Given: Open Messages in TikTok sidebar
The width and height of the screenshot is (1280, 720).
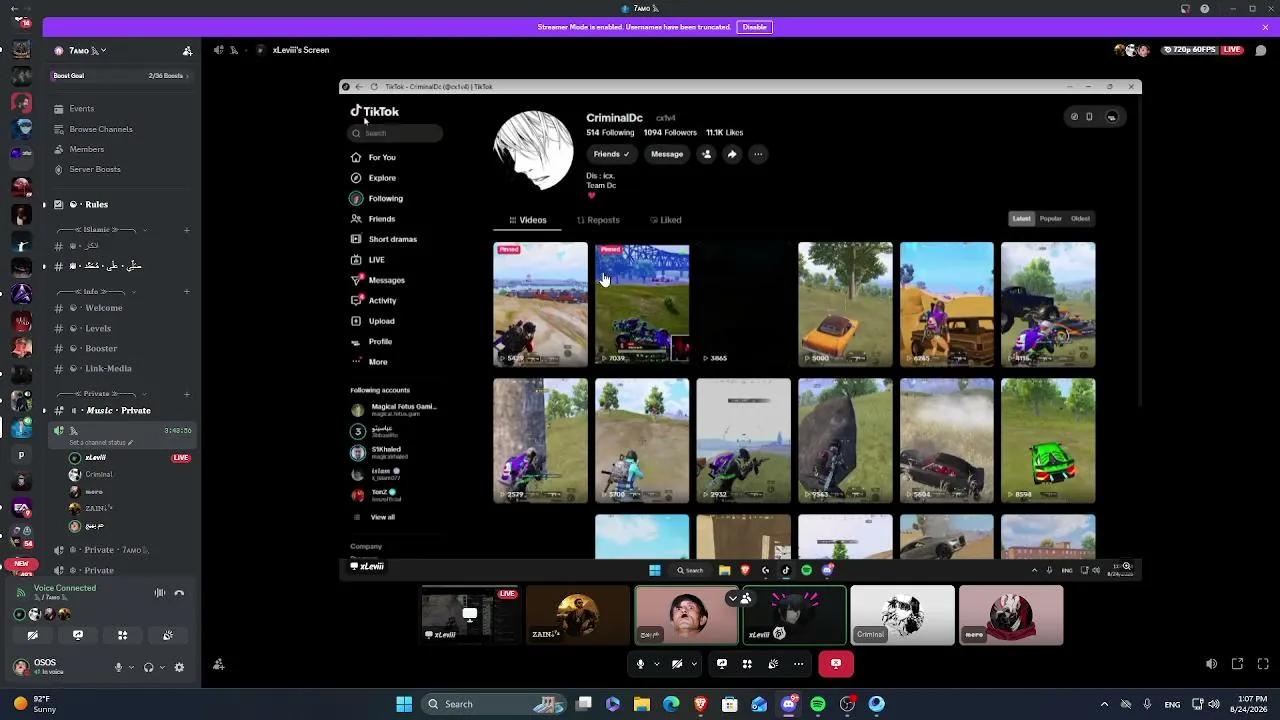Looking at the screenshot, I should pos(378,280).
